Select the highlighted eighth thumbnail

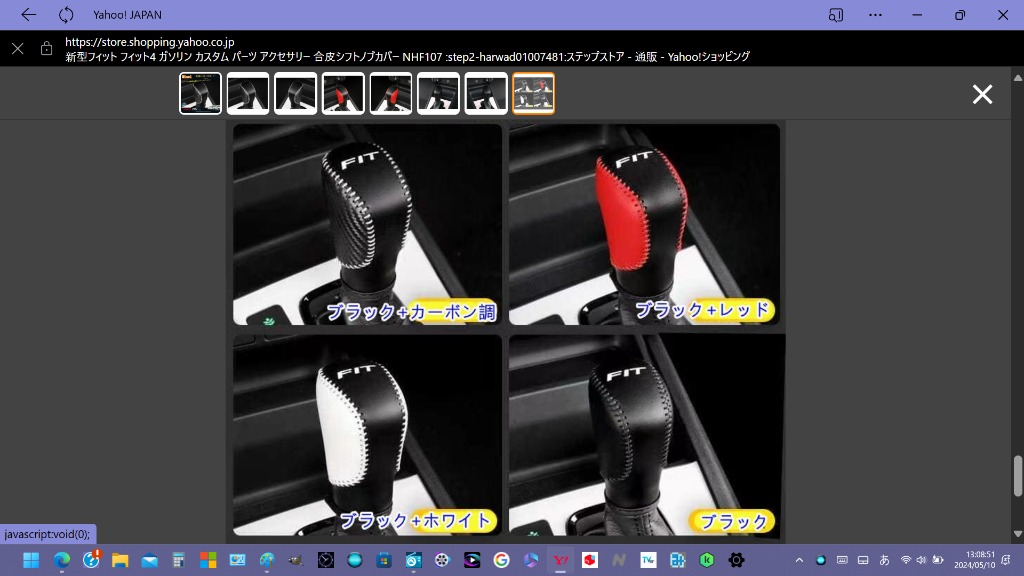(534, 93)
